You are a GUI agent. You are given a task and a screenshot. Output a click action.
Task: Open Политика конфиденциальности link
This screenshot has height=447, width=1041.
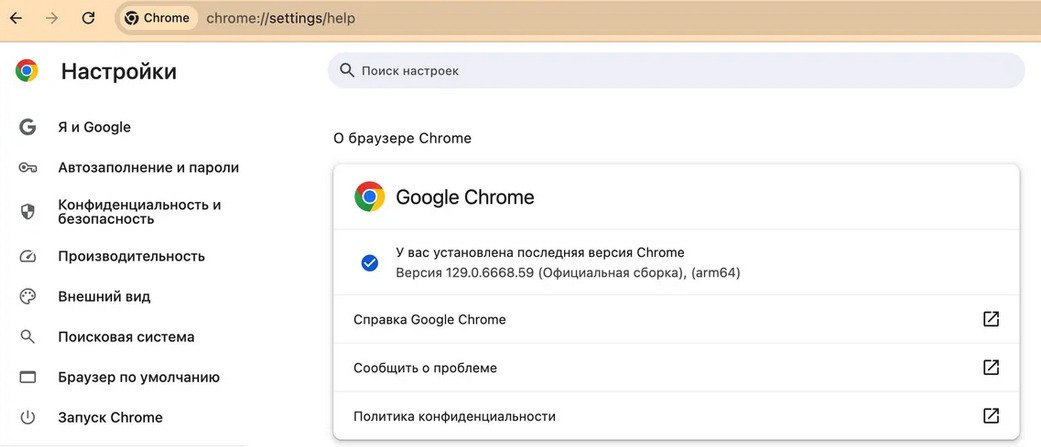click(x=676, y=416)
